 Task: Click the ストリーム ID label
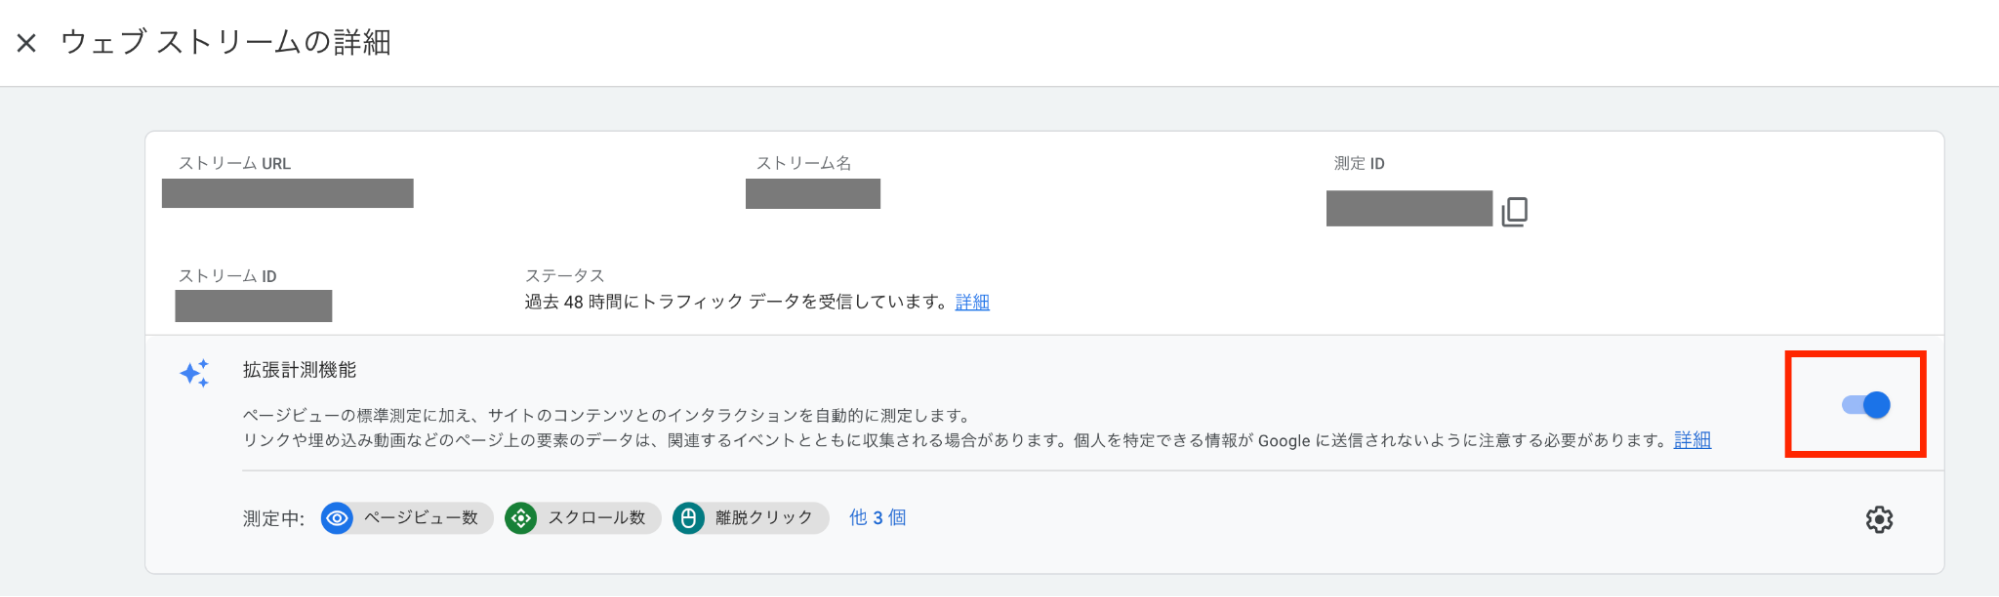click(227, 276)
